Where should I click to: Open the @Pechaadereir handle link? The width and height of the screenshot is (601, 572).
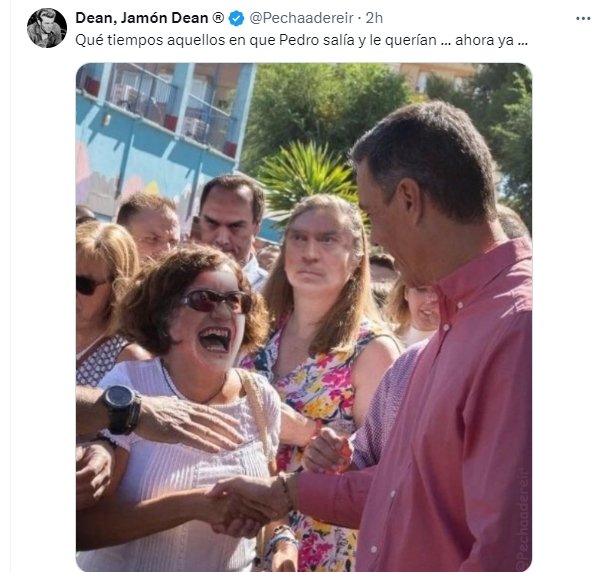302,18
